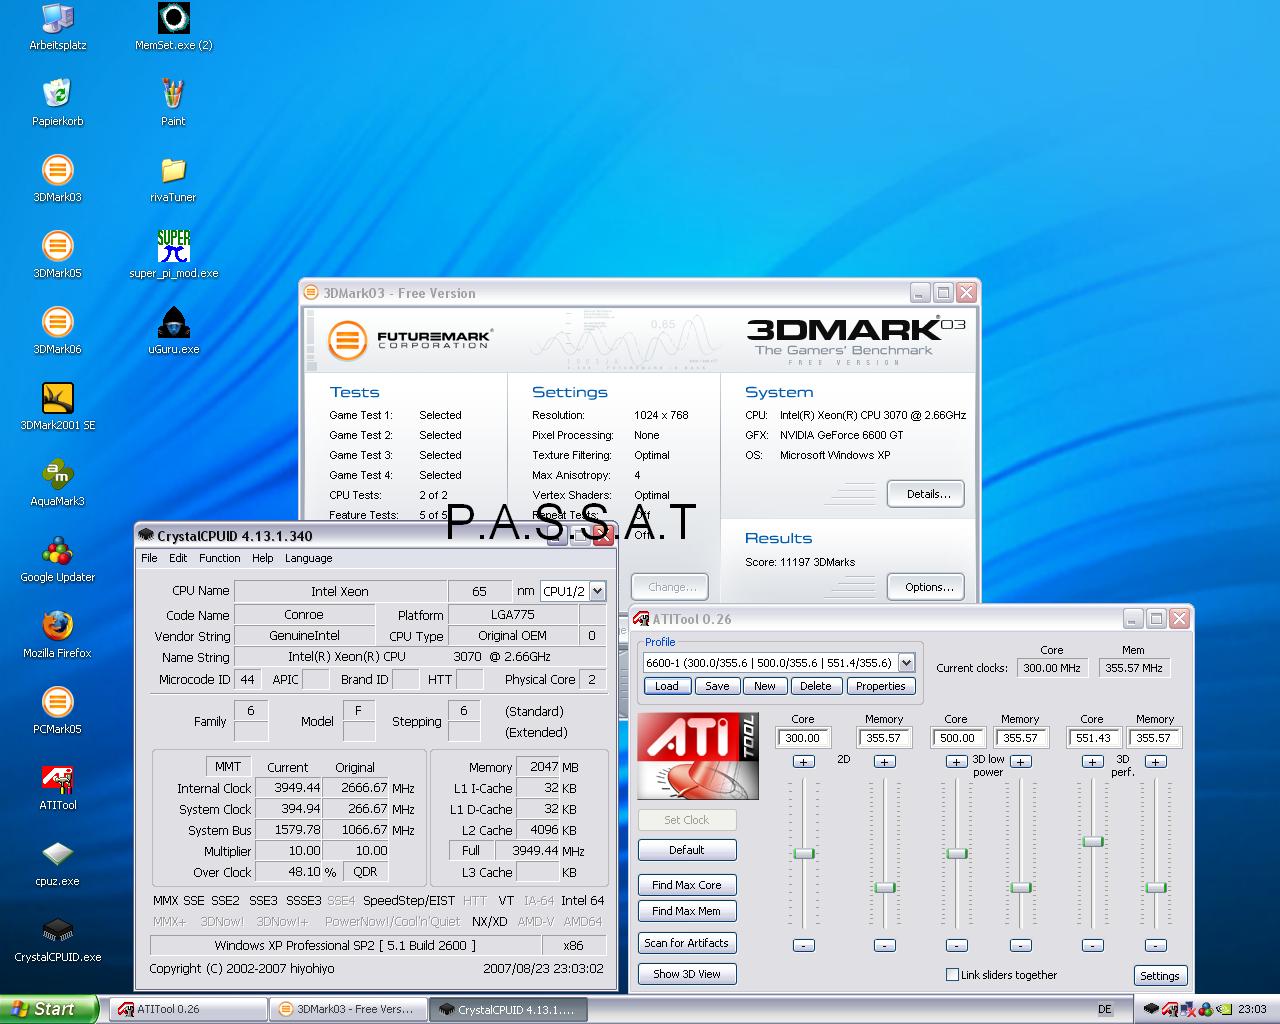This screenshot has width=1280, height=1024.
Task: Click the ATITool desktop shortcut
Action: point(57,787)
